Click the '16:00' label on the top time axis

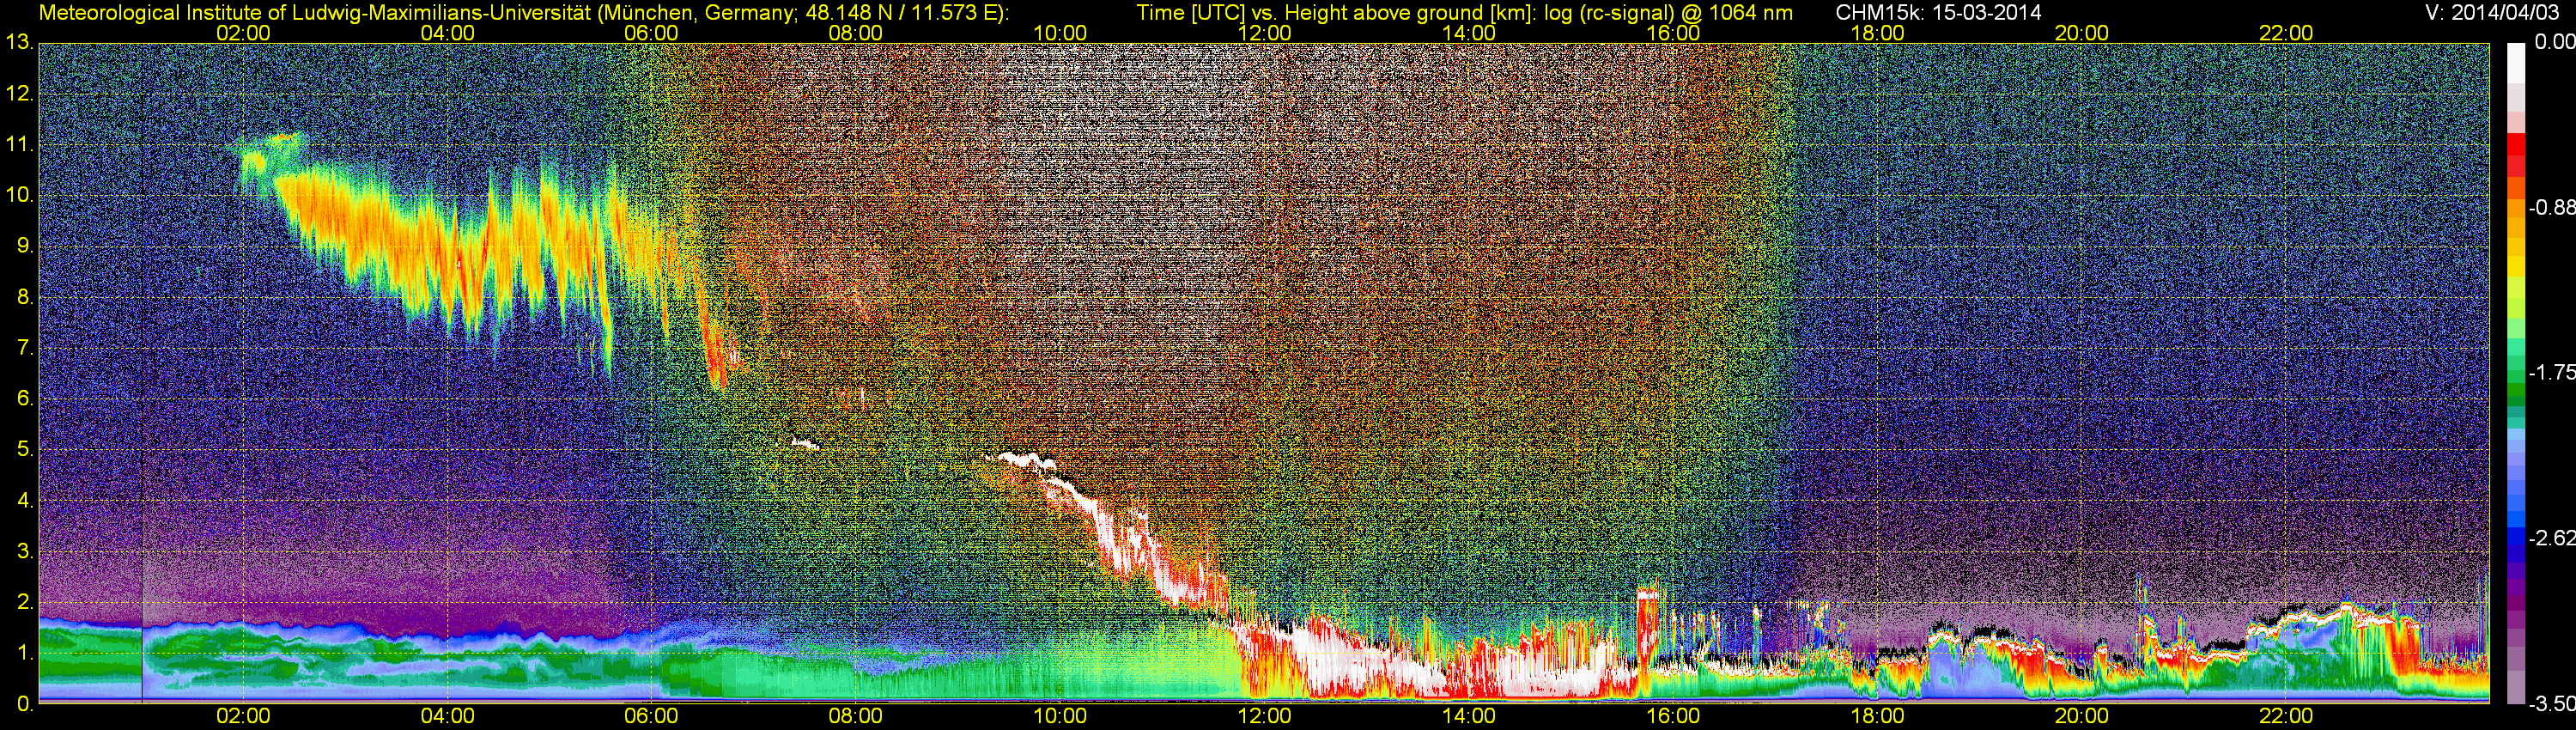point(1673,33)
